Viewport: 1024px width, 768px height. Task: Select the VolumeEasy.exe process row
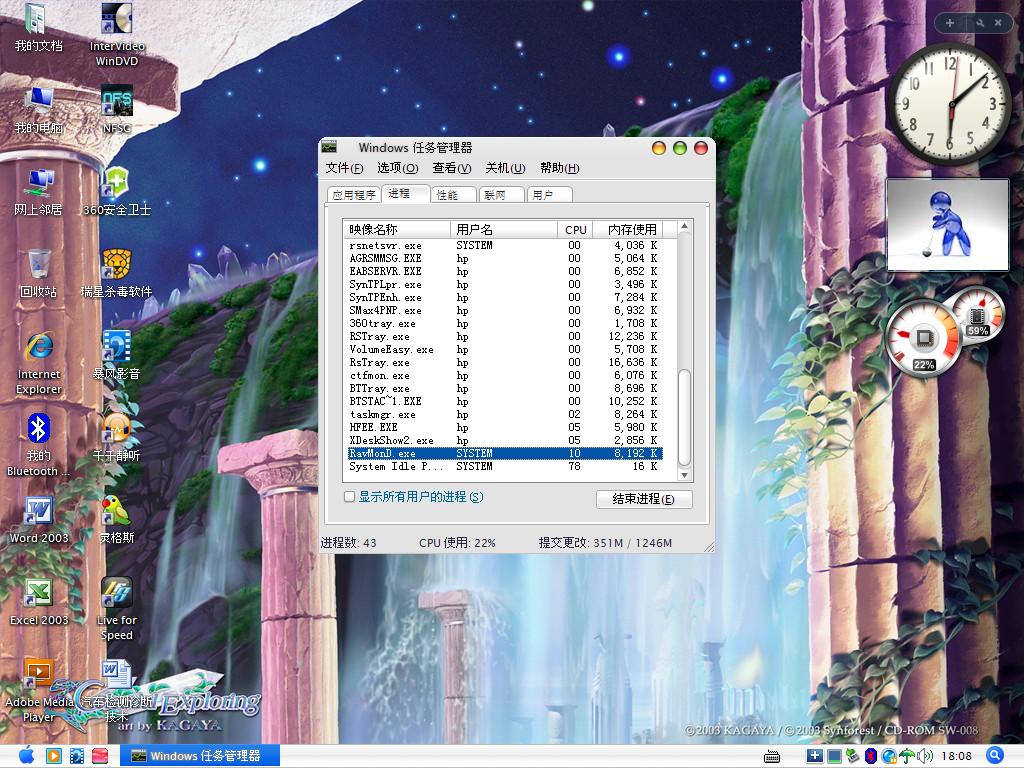tap(505, 349)
